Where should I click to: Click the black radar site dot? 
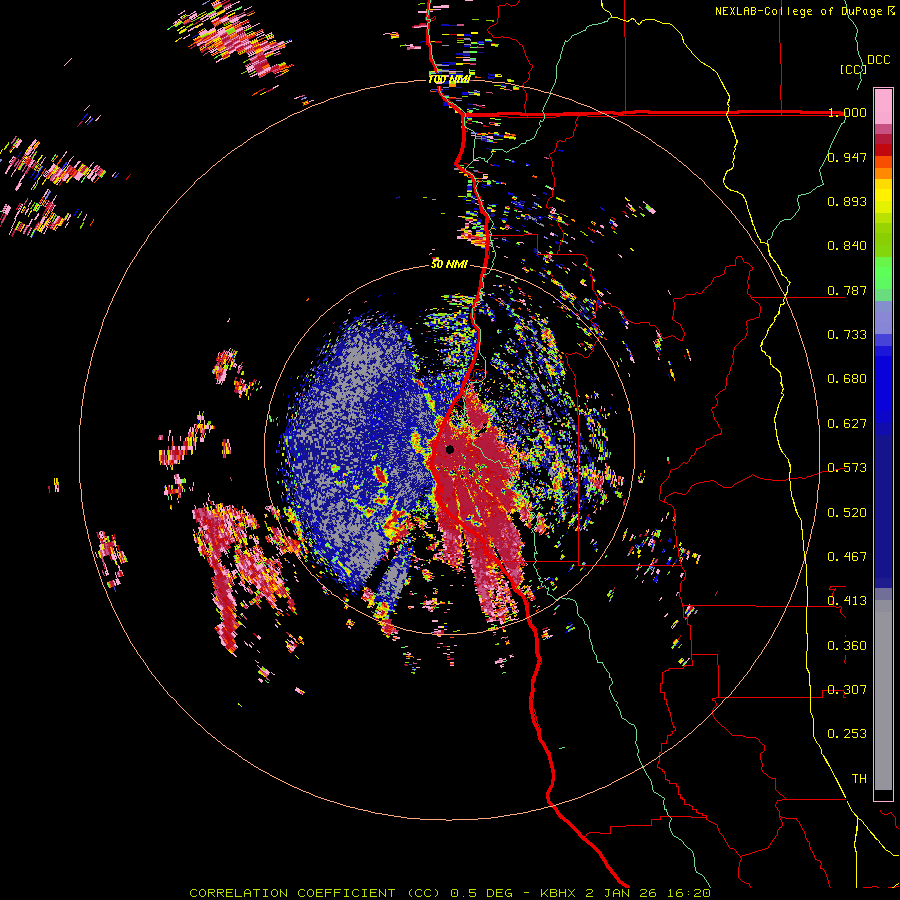click(x=450, y=449)
